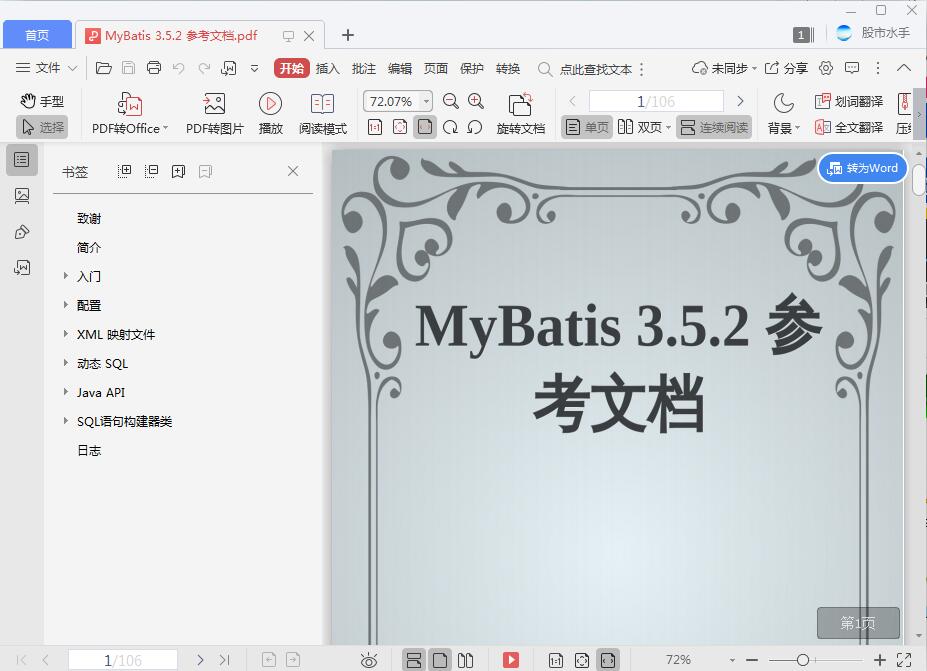Click the zoom out magnifier icon
Image resolution: width=927 pixels, height=671 pixels.
pyautogui.click(x=450, y=101)
